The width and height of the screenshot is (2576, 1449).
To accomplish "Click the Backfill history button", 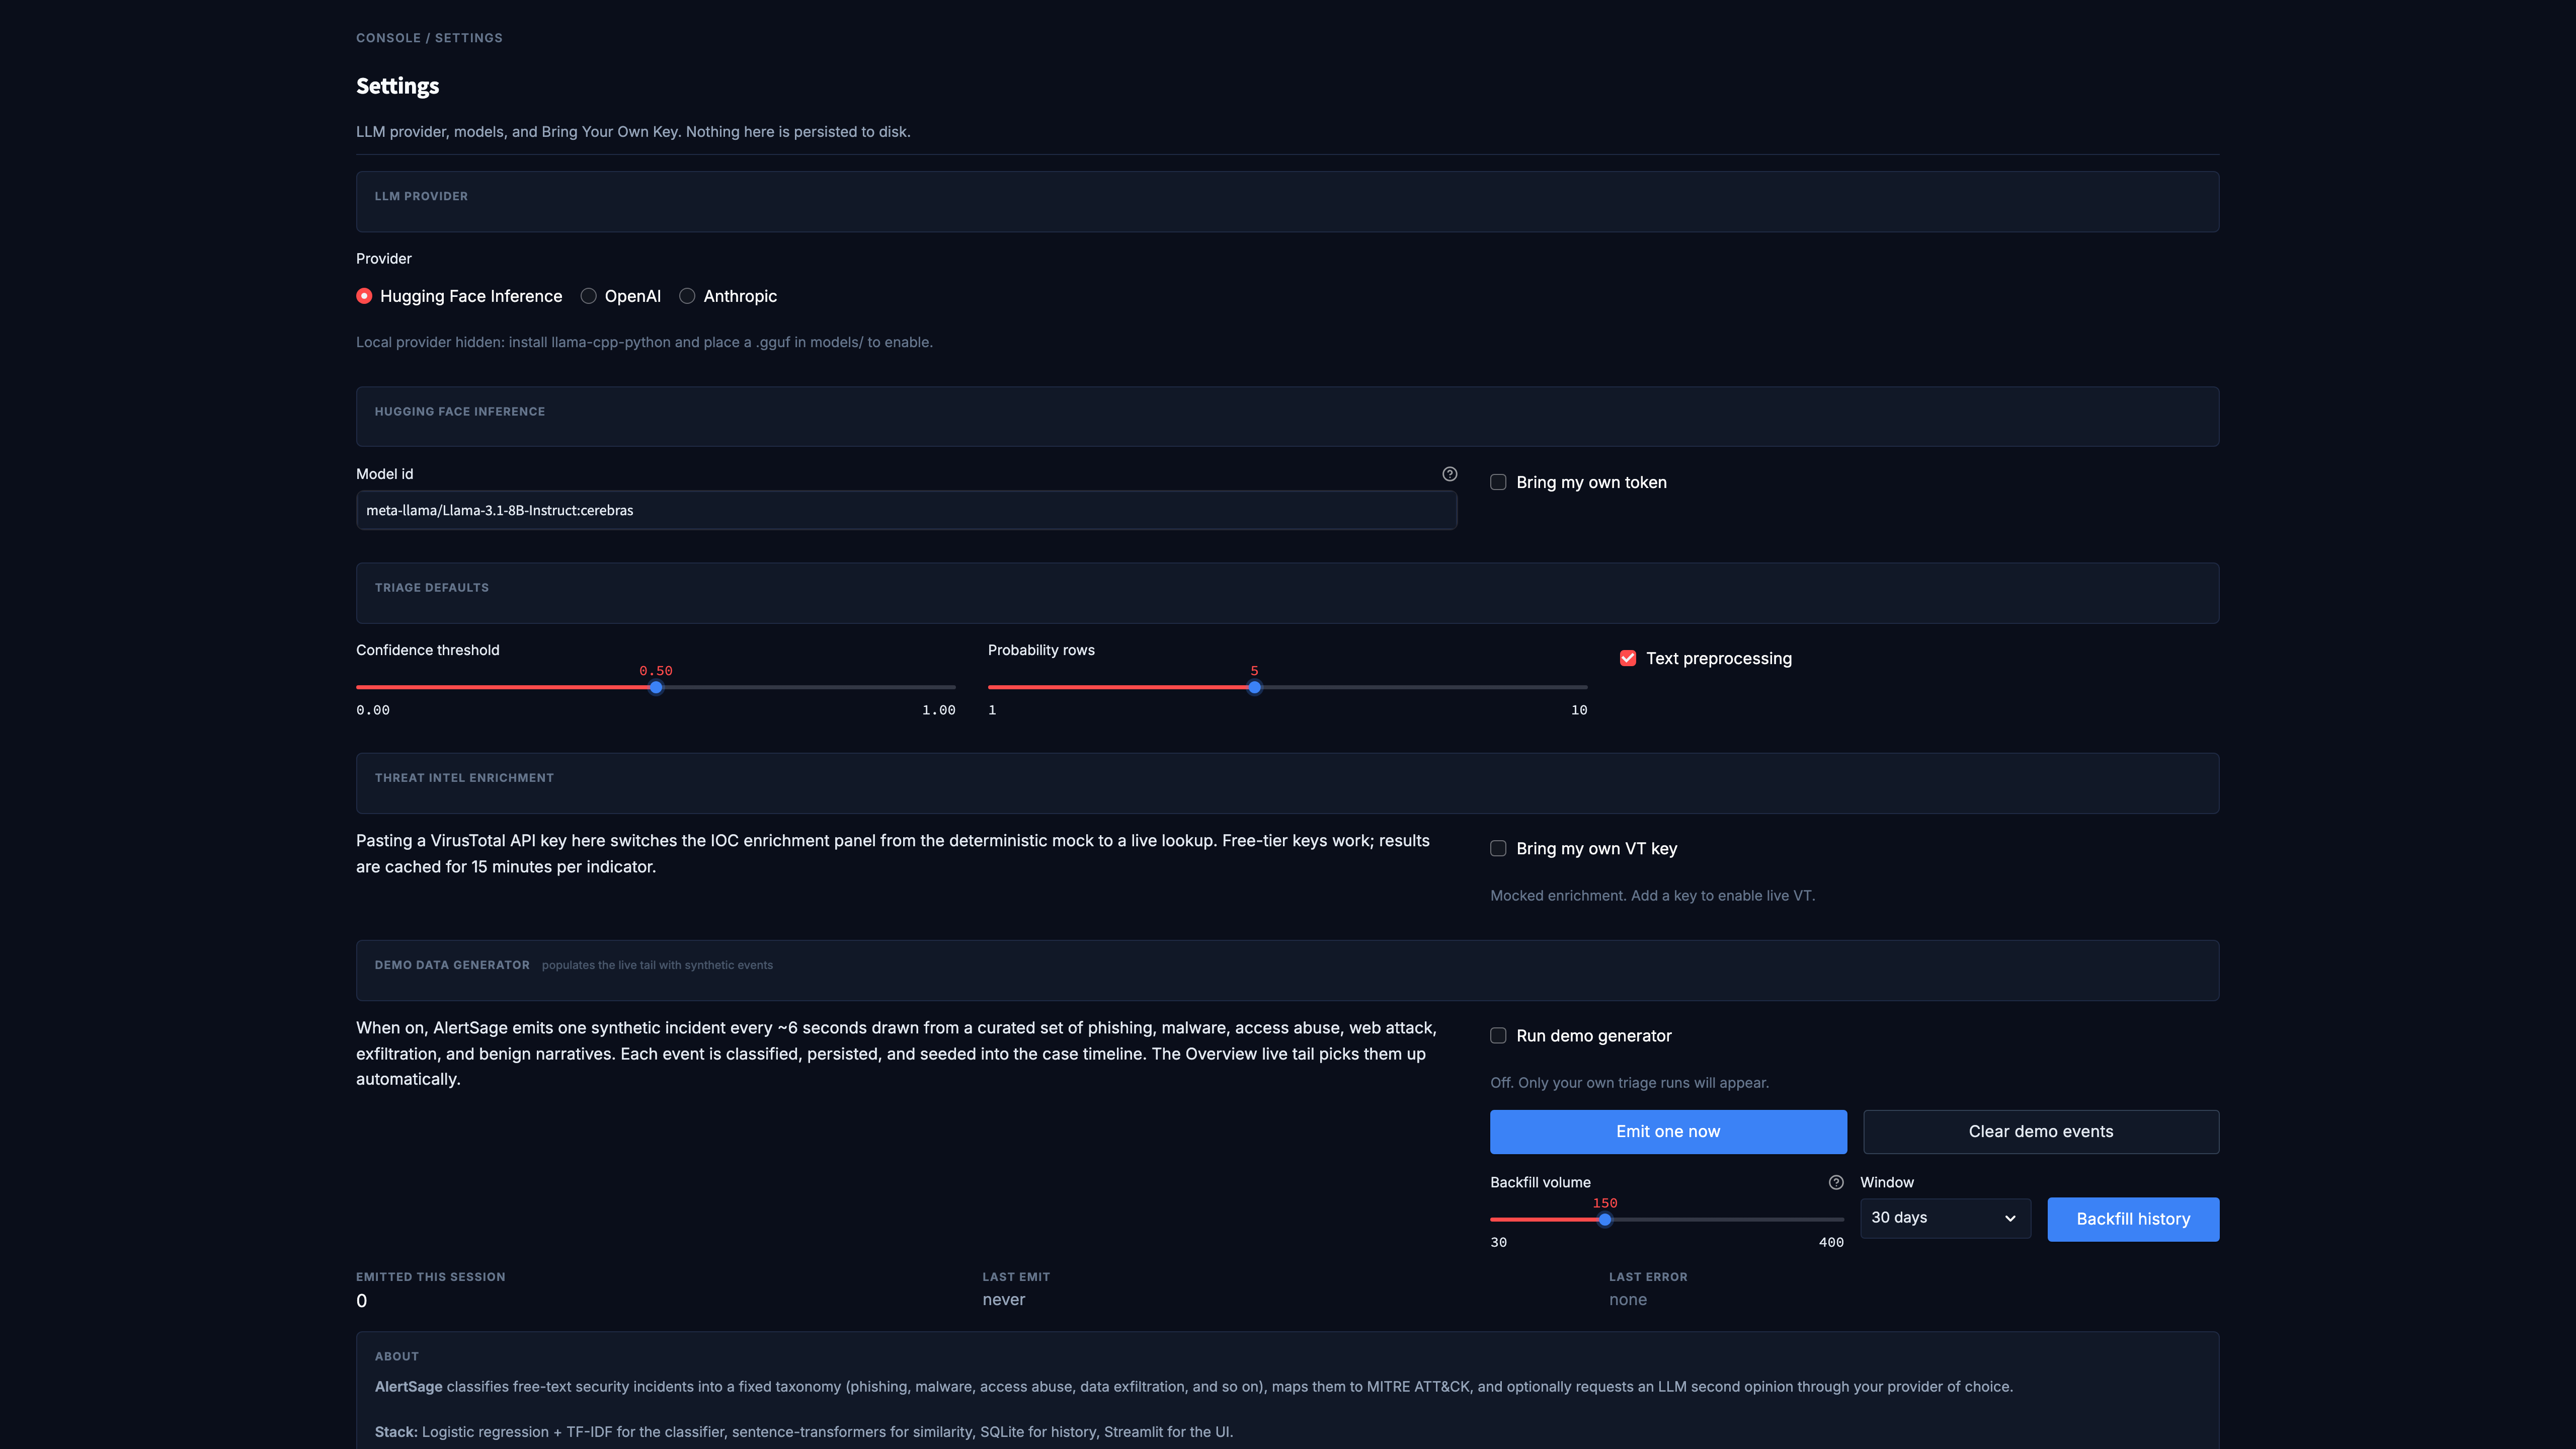I will 2133,1219.
